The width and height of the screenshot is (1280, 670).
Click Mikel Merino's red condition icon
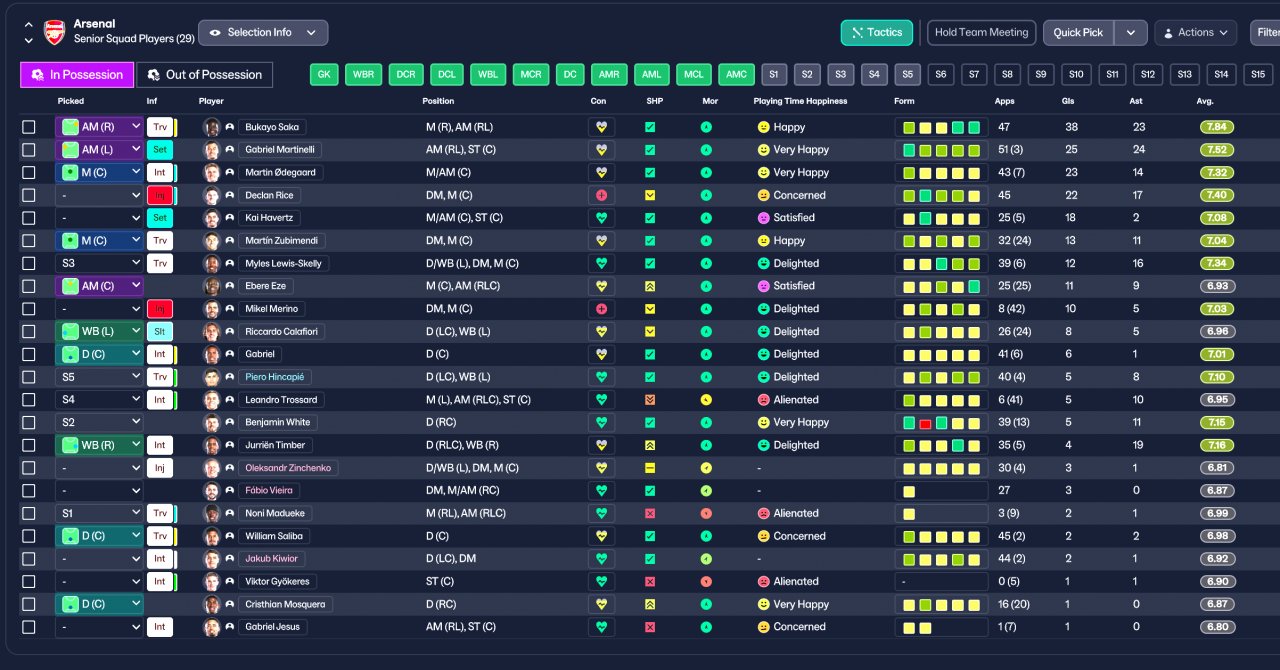[x=601, y=309]
